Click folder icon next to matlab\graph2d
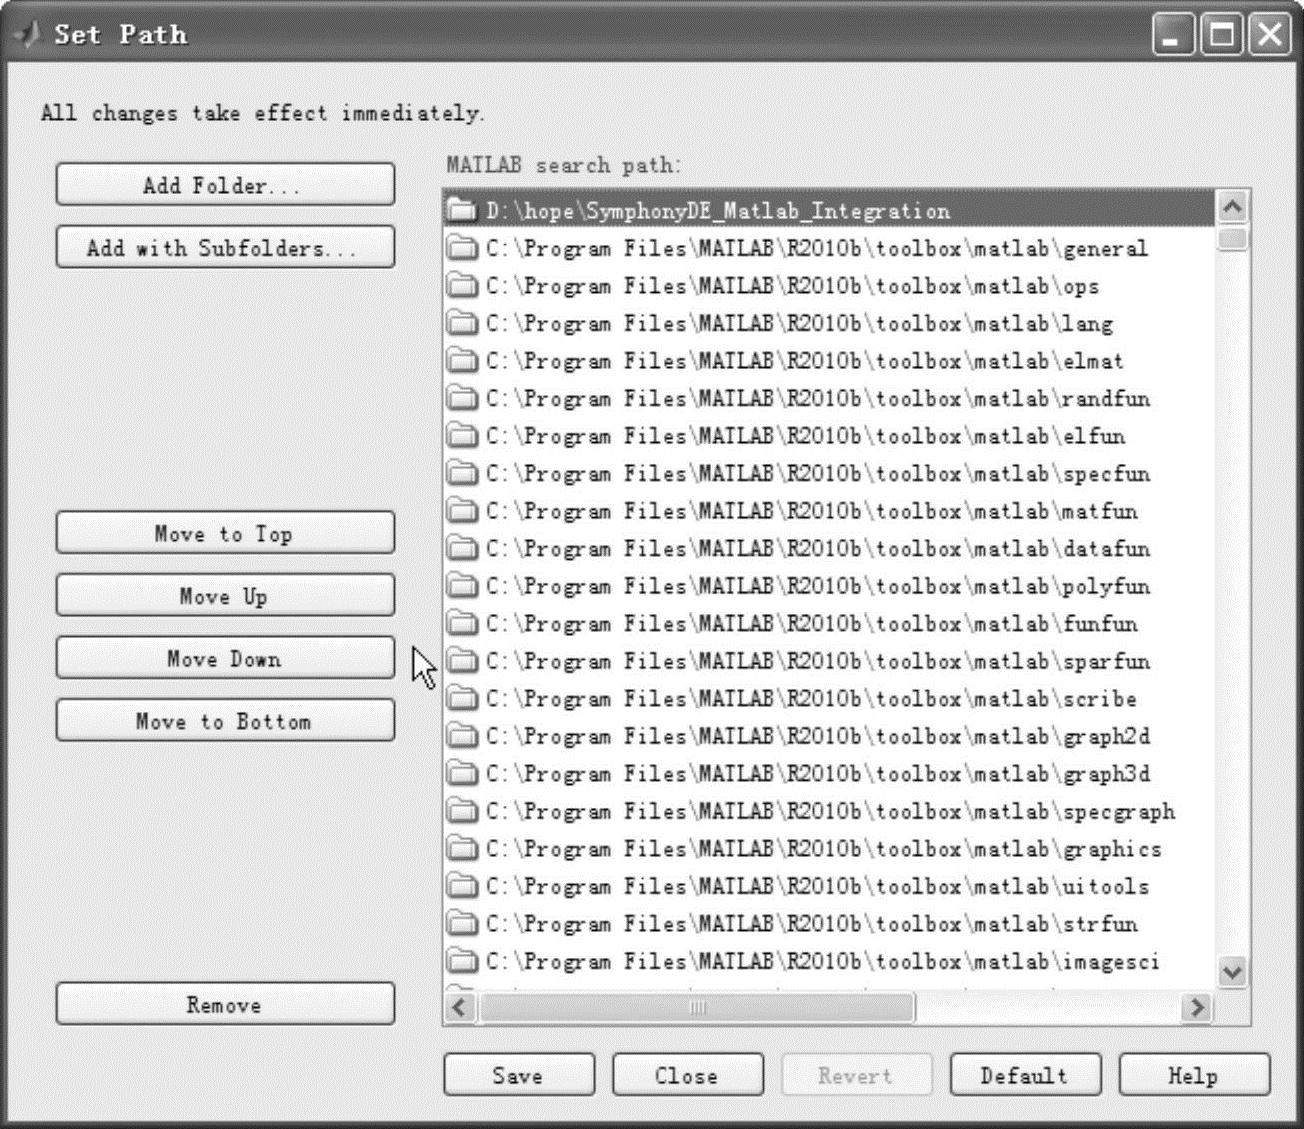Image resolution: width=1304 pixels, height=1129 pixels. [461, 736]
